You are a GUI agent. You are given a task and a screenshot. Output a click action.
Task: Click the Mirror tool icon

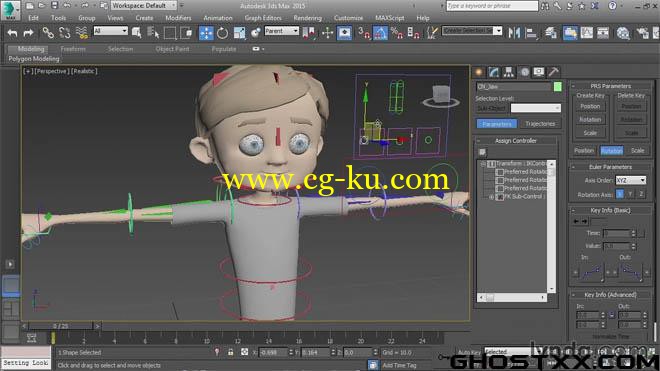tap(514, 33)
